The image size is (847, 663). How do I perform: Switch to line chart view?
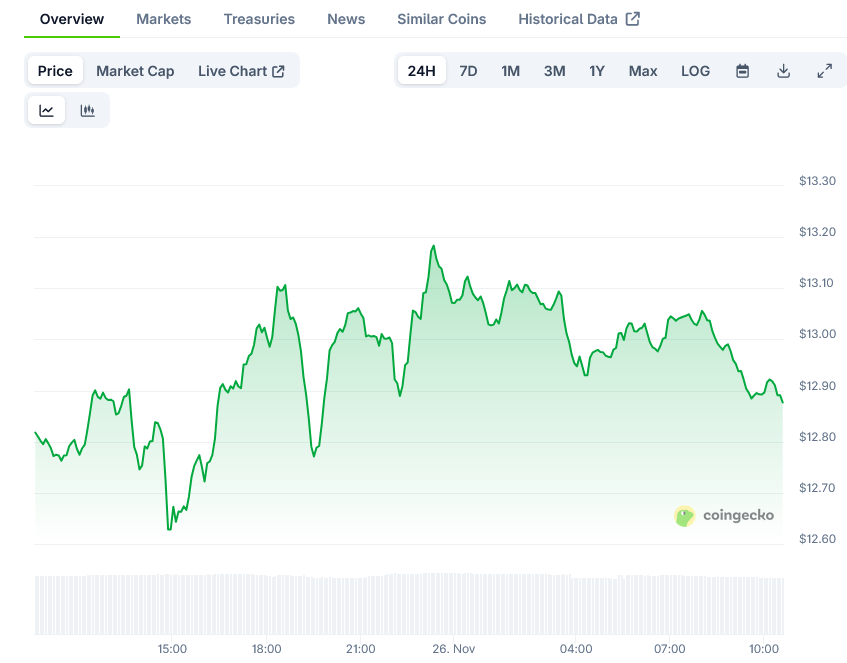[x=47, y=111]
